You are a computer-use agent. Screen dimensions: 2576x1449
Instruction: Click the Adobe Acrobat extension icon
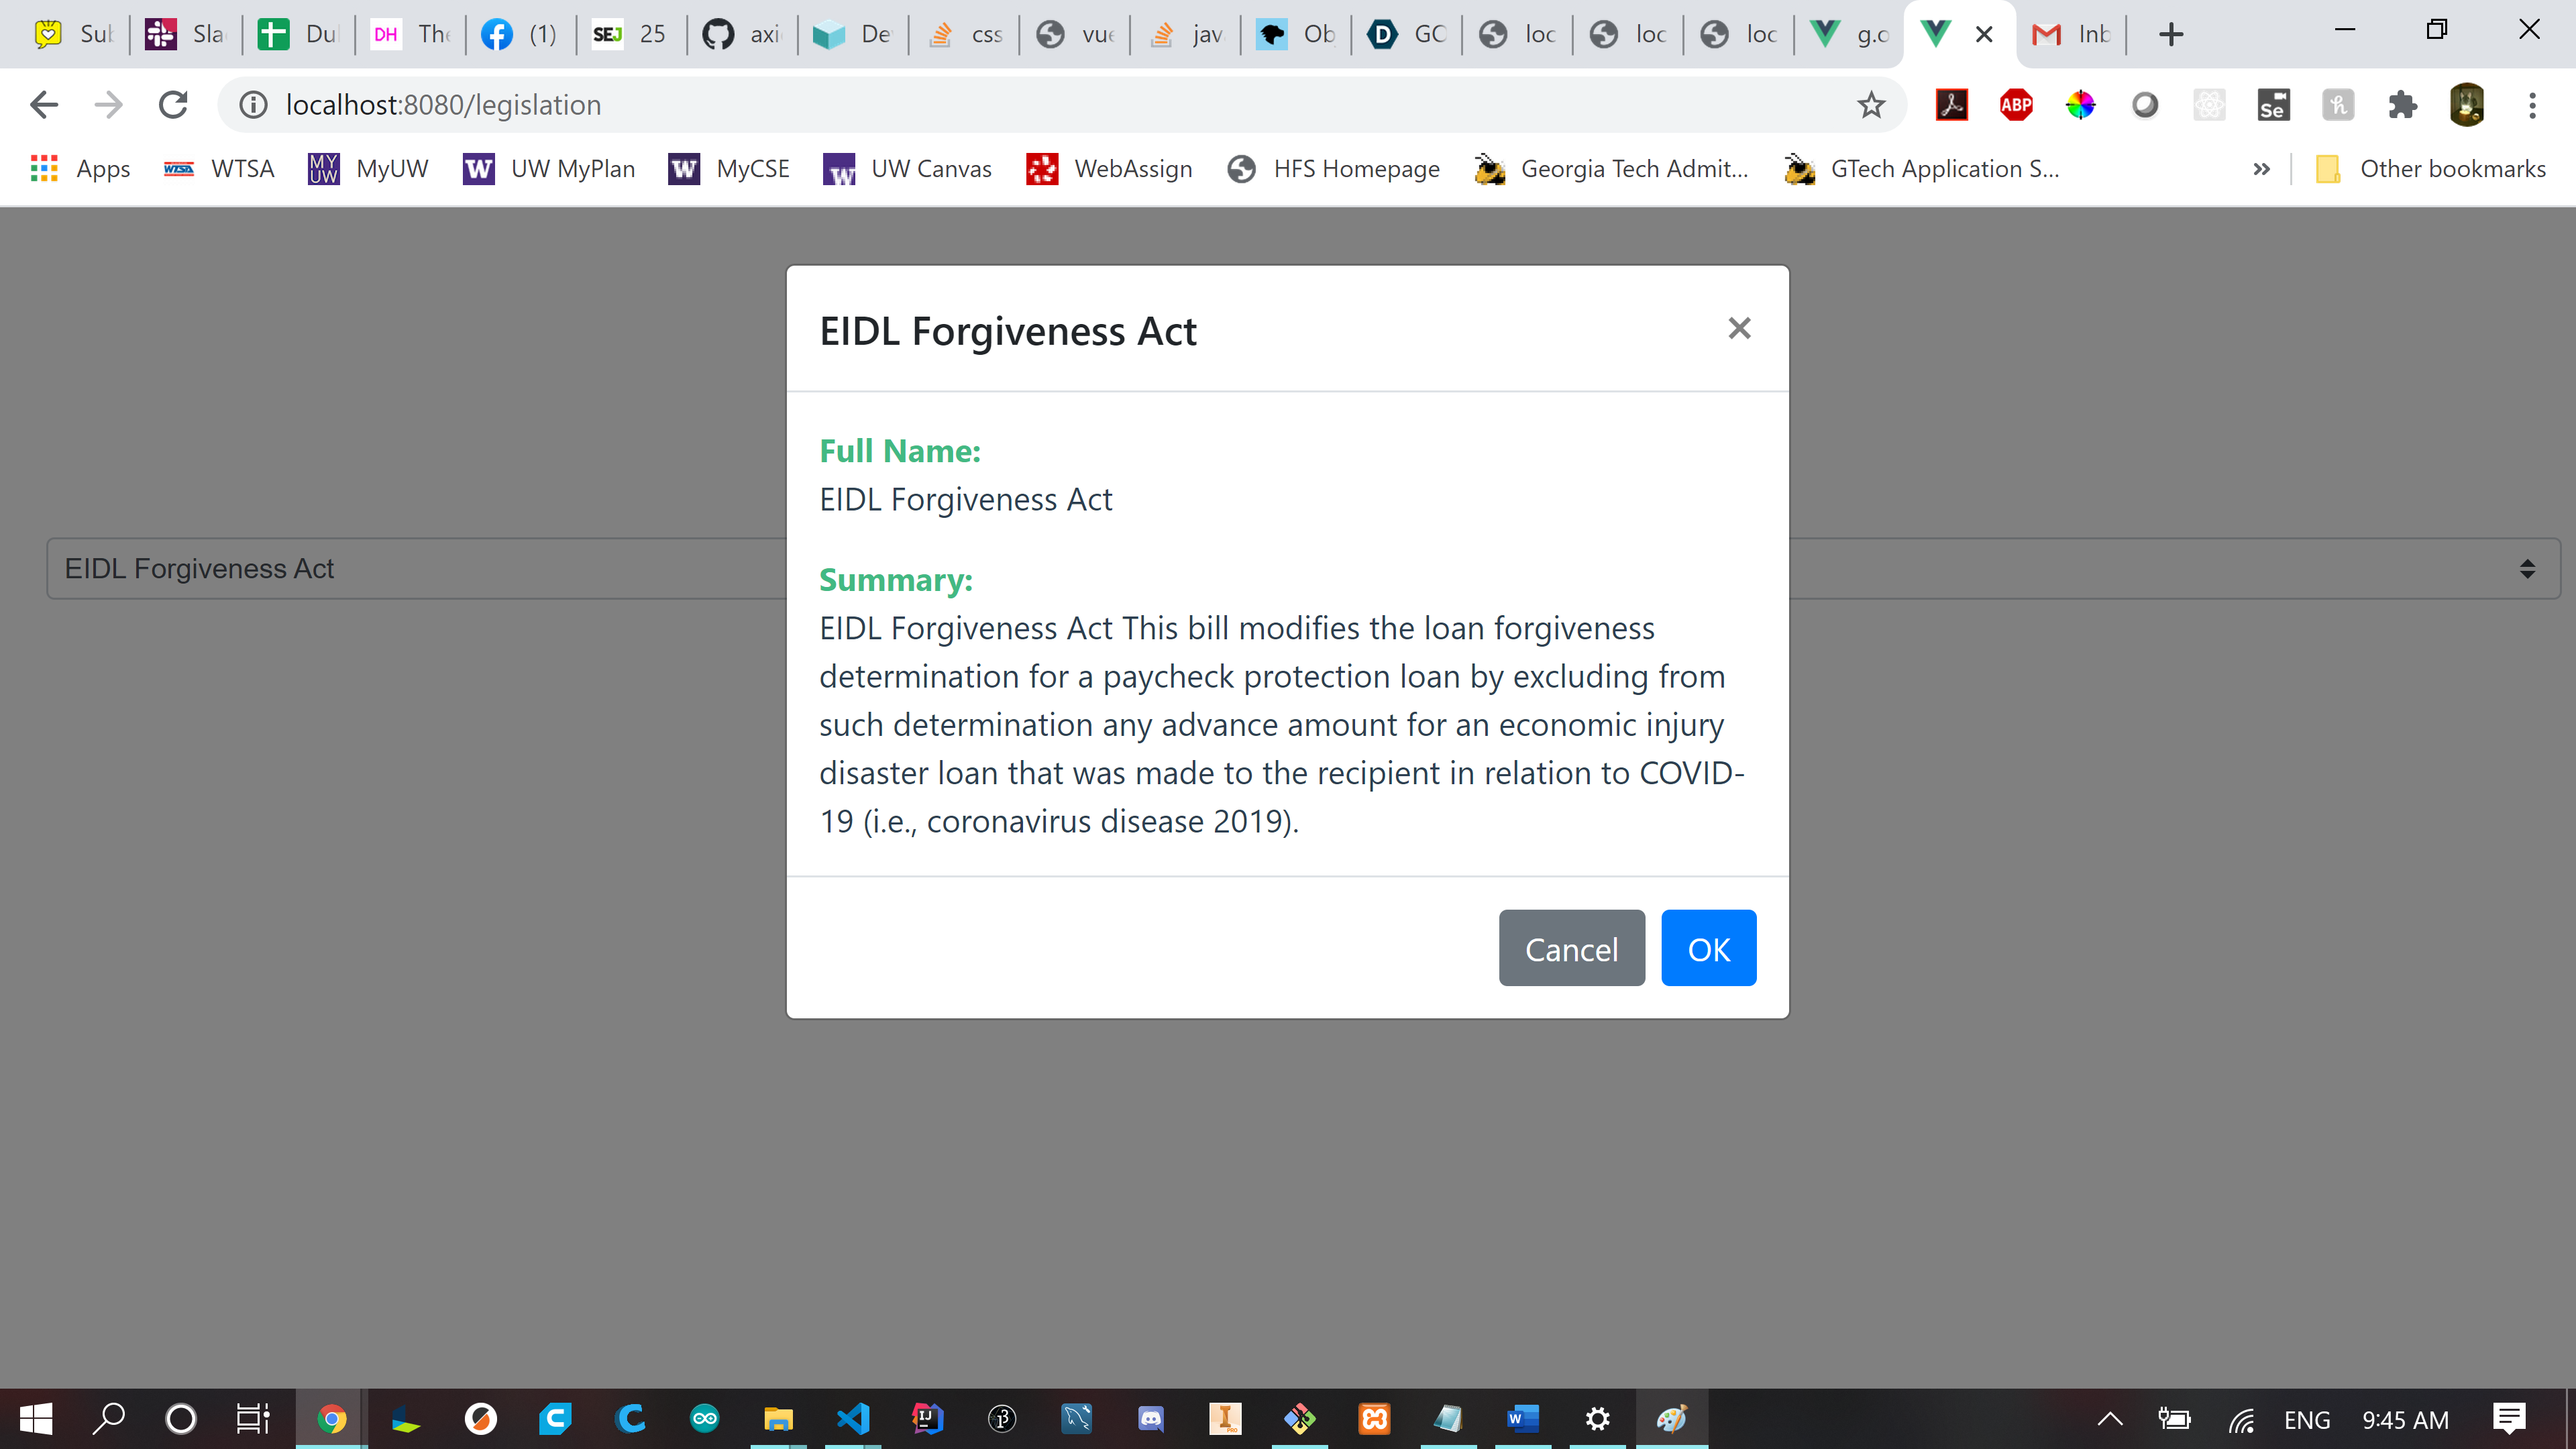click(1951, 105)
